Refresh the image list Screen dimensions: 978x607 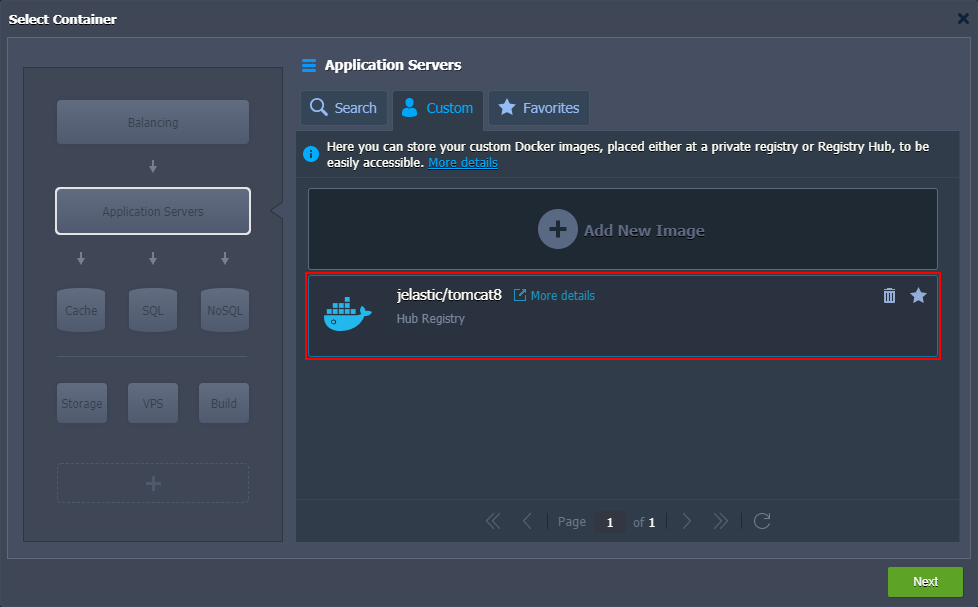pyautogui.click(x=762, y=521)
